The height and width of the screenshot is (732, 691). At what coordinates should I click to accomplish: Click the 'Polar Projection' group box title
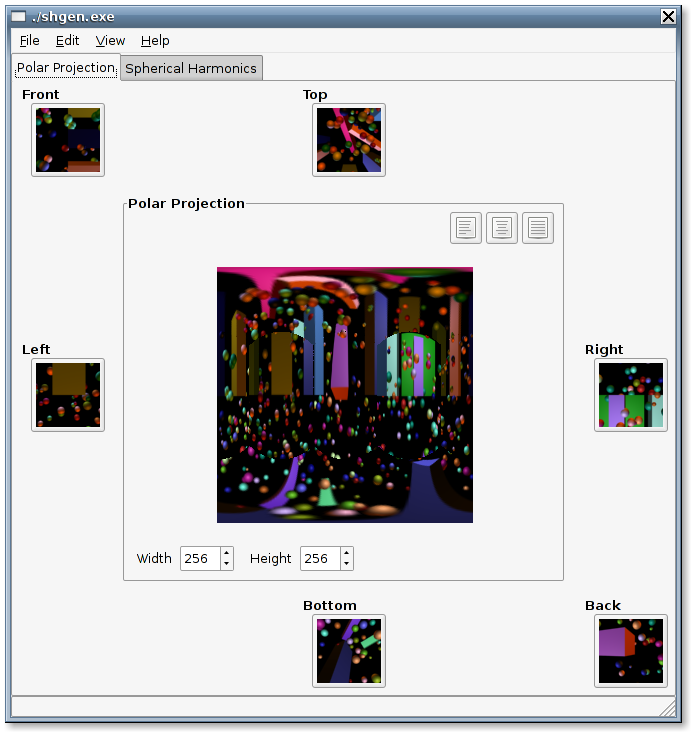click(x=186, y=204)
